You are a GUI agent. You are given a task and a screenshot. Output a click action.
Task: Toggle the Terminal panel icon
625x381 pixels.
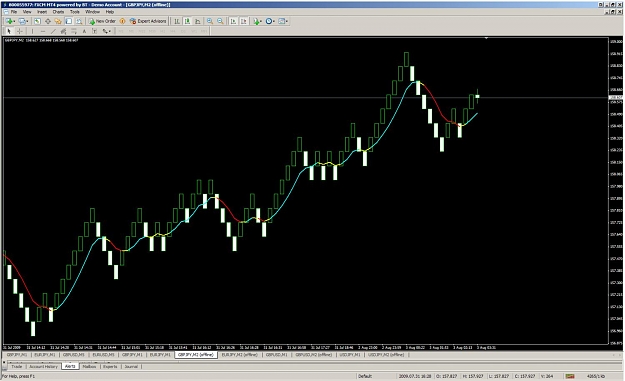pyautogui.click(x=69, y=21)
